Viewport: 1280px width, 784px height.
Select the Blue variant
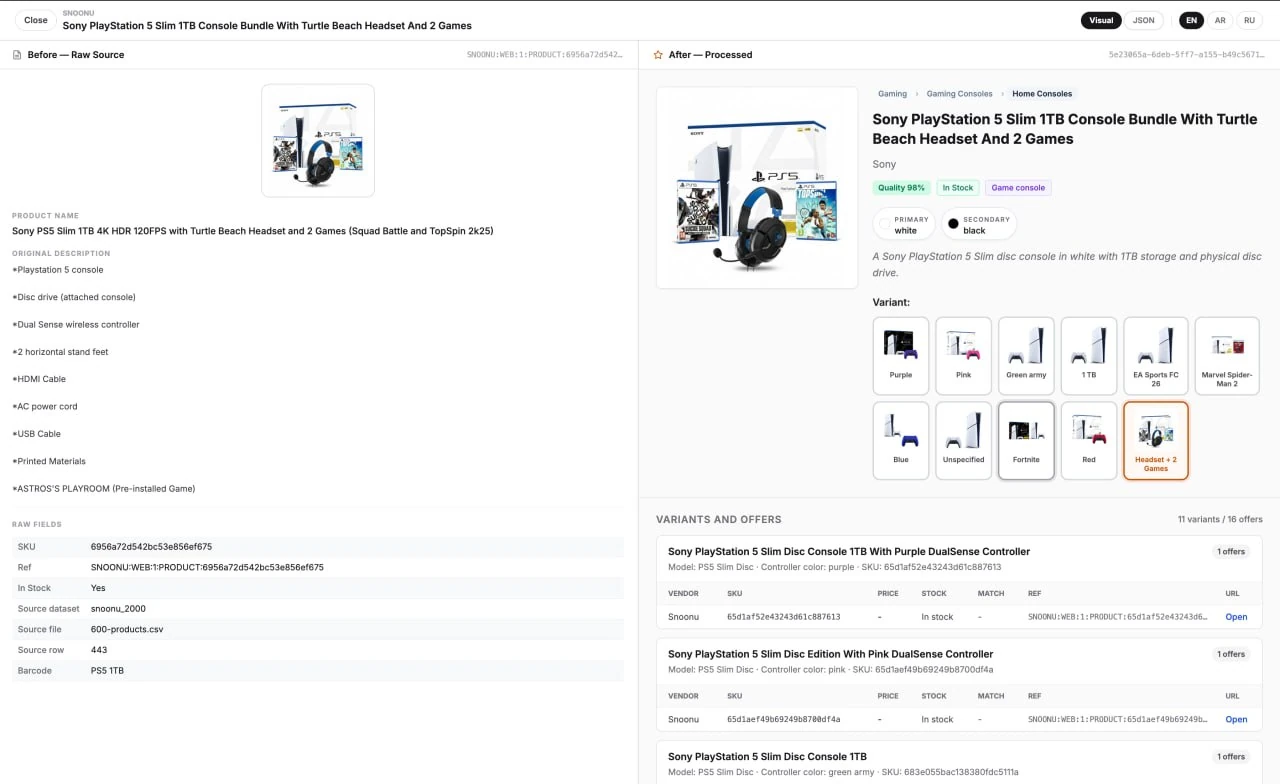(x=901, y=441)
